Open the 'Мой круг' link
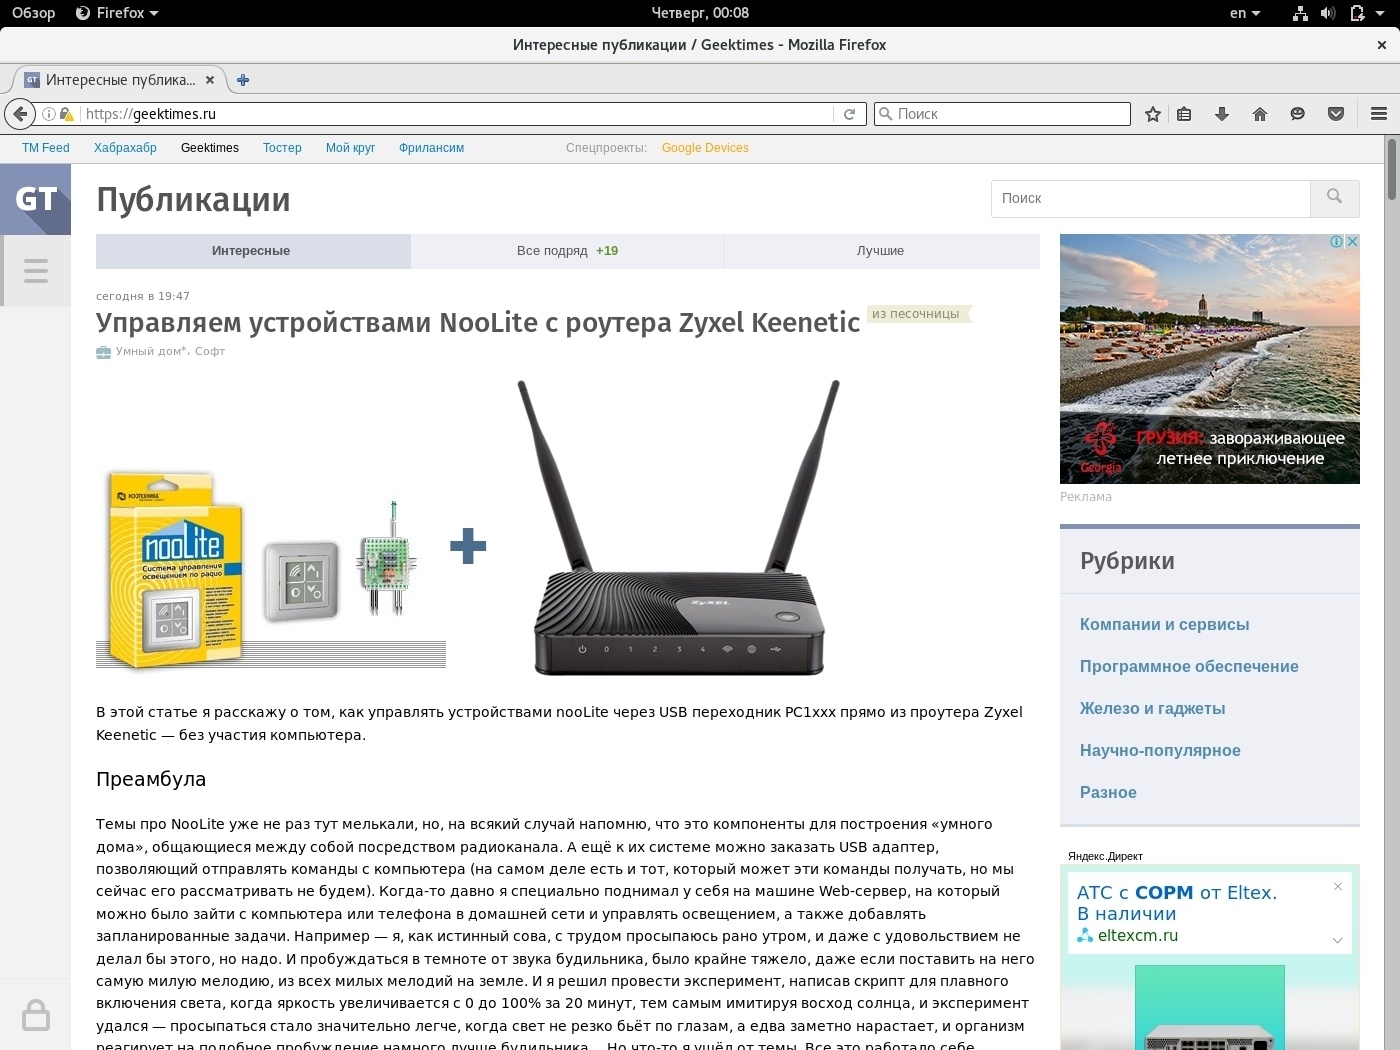Image resolution: width=1400 pixels, height=1050 pixels. 350,148
